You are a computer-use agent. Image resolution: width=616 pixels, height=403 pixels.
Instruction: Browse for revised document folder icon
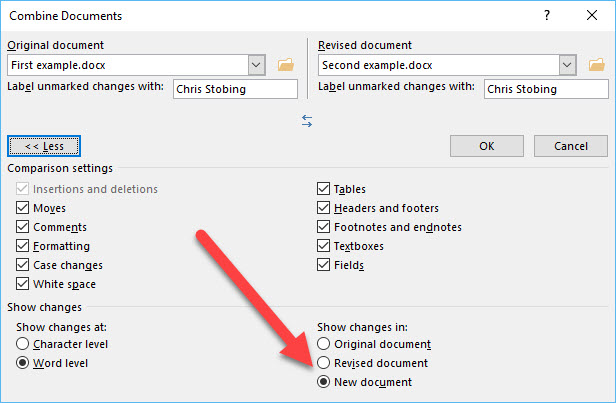click(597, 65)
